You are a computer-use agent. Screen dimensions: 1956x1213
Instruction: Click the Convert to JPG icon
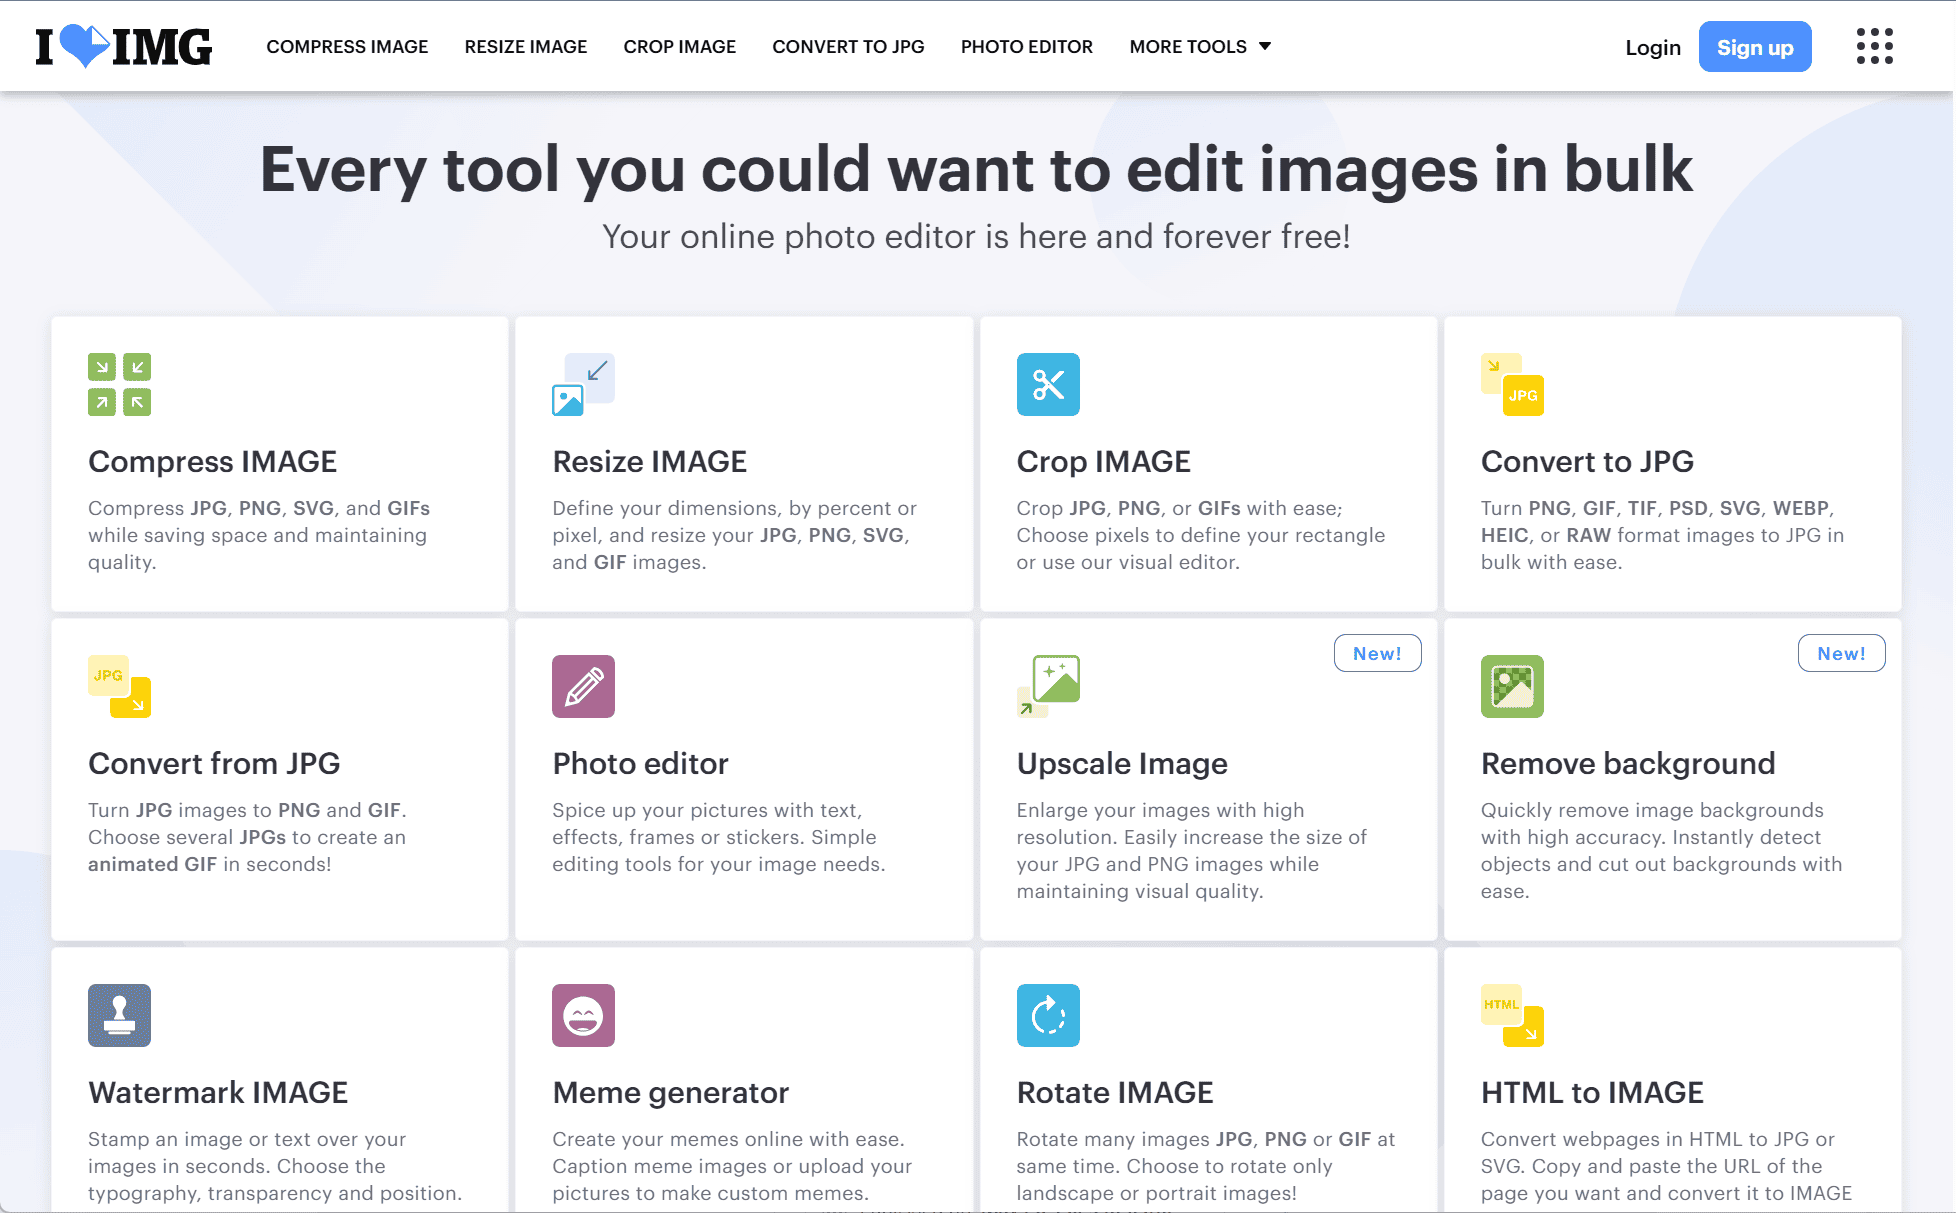[1511, 384]
